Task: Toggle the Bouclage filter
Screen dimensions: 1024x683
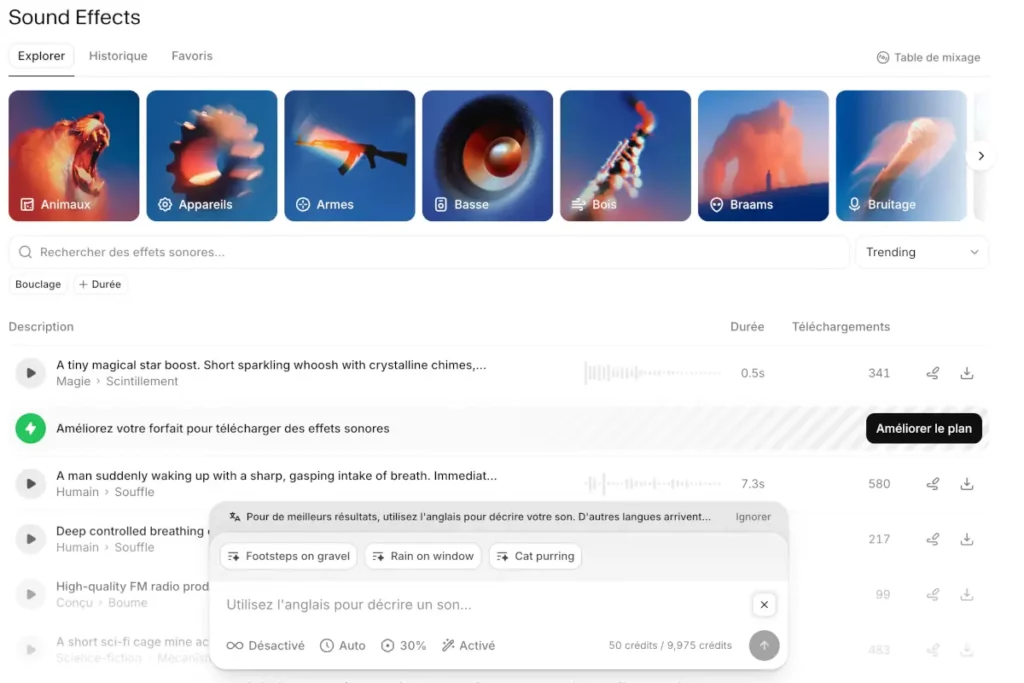Action: point(38,284)
